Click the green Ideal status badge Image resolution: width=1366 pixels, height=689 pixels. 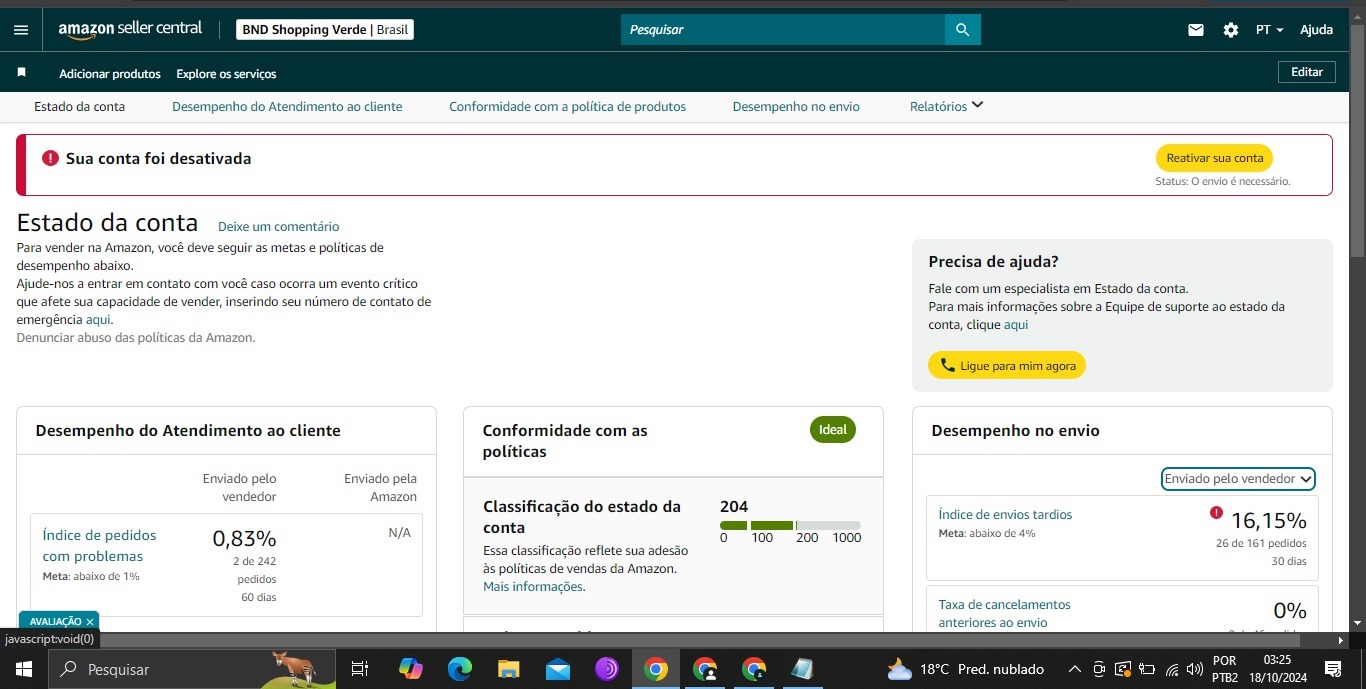tap(833, 430)
